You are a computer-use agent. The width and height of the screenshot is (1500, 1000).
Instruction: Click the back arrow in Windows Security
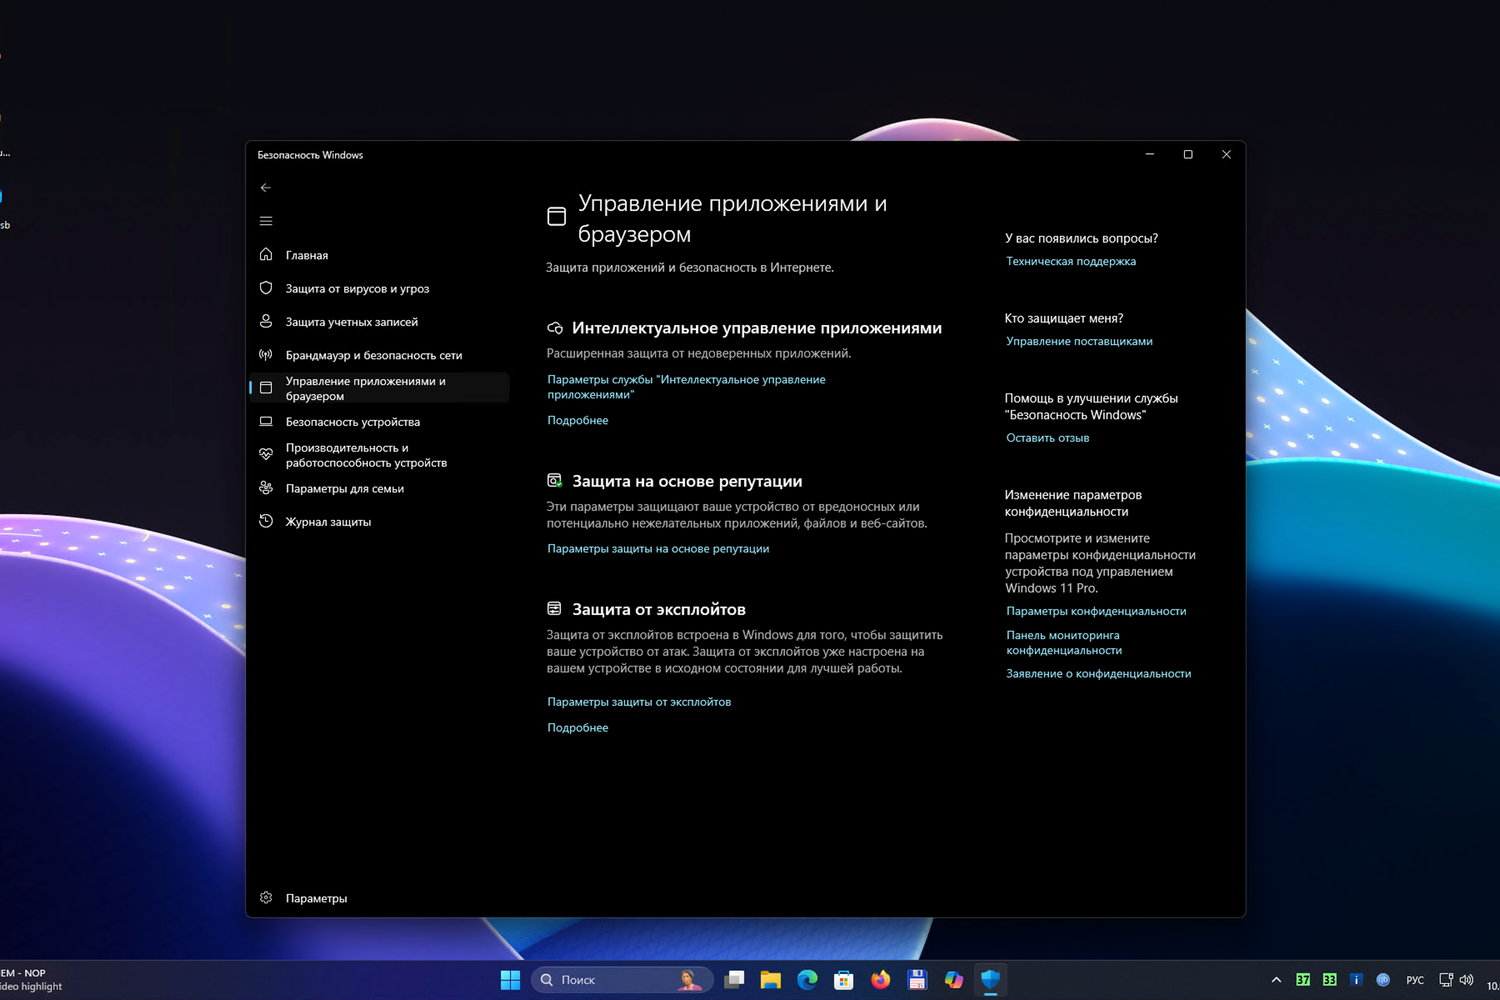pos(266,187)
